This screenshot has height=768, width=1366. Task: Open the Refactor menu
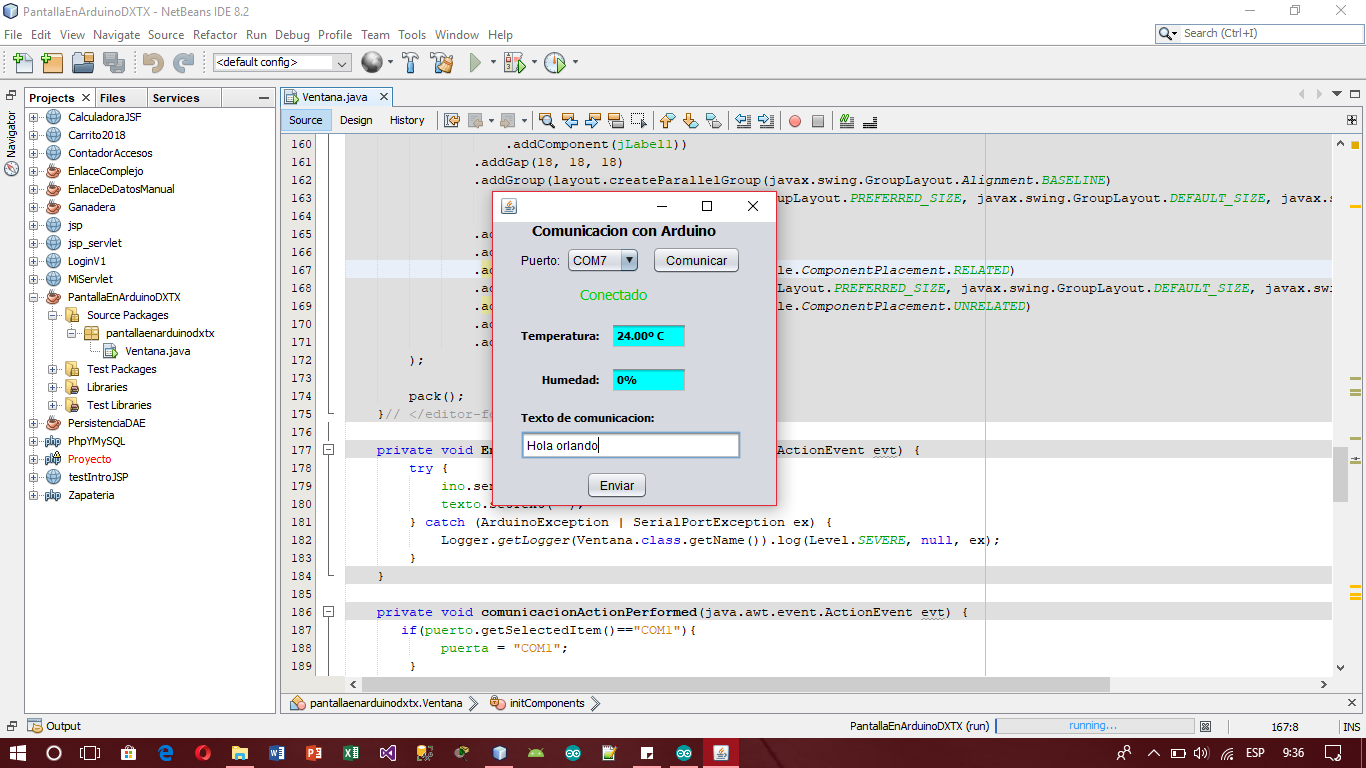215,34
